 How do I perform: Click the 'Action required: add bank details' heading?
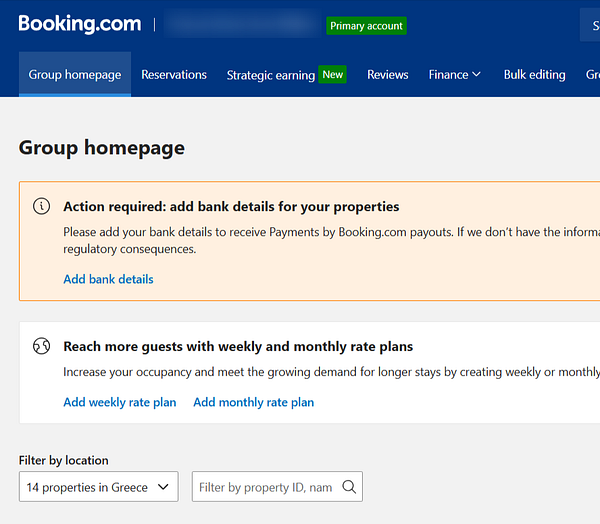(x=231, y=207)
